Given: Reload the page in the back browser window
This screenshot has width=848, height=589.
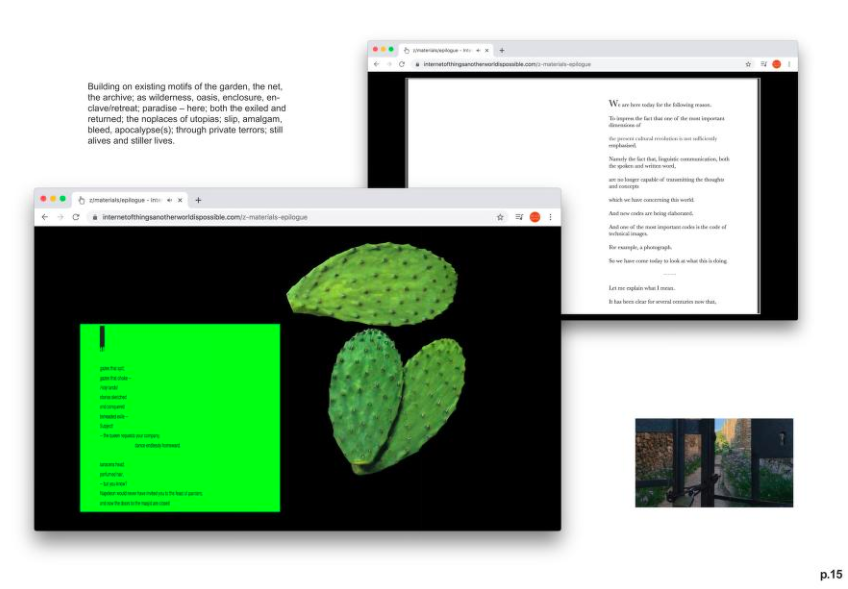Looking at the screenshot, I should [401, 64].
